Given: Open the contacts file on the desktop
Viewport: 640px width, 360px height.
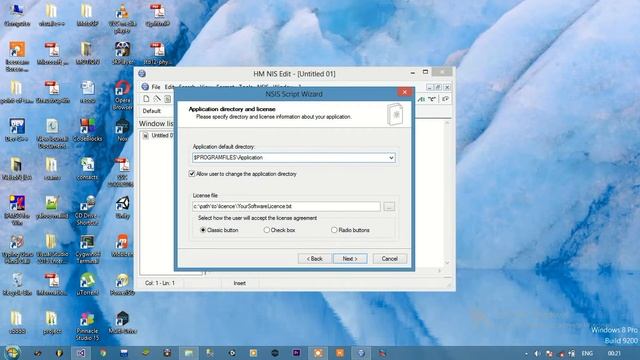Looking at the screenshot, I should [x=87, y=169].
